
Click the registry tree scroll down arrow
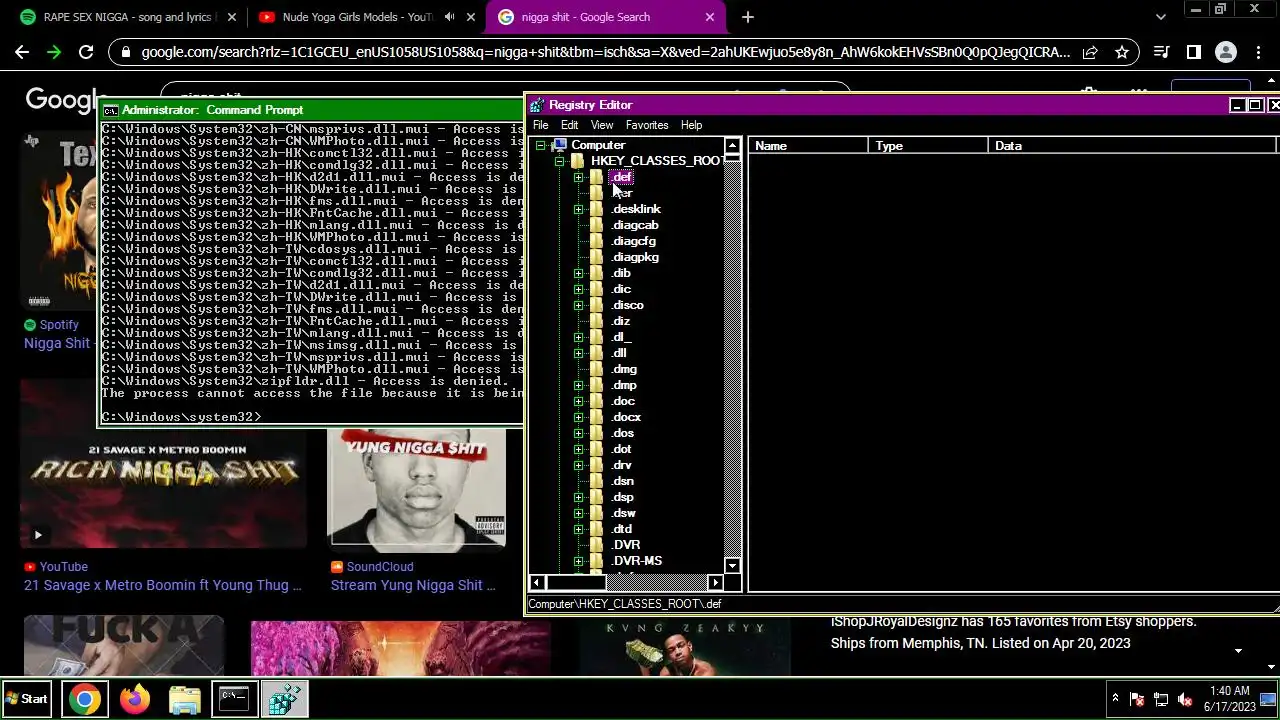point(732,566)
